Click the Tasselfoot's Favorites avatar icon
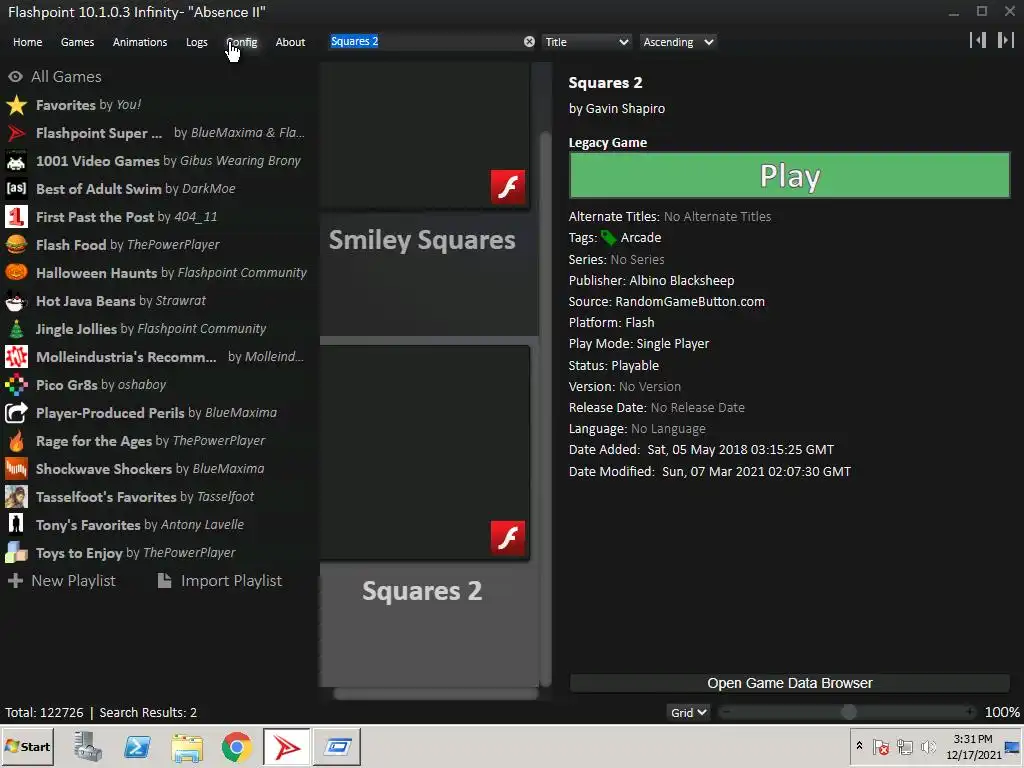 (16, 497)
